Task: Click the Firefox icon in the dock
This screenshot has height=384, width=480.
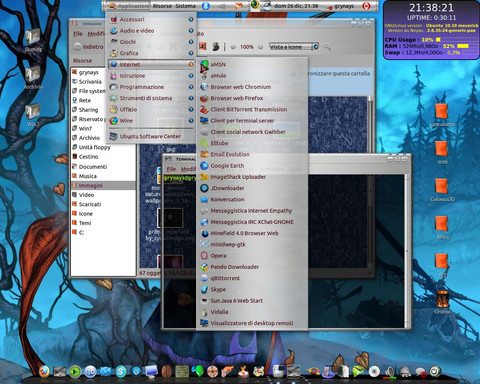Action: [44, 371]
